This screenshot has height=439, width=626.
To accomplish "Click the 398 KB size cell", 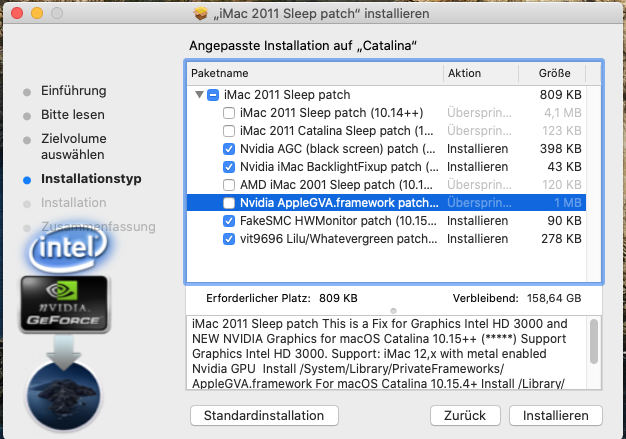I will 561,149.
